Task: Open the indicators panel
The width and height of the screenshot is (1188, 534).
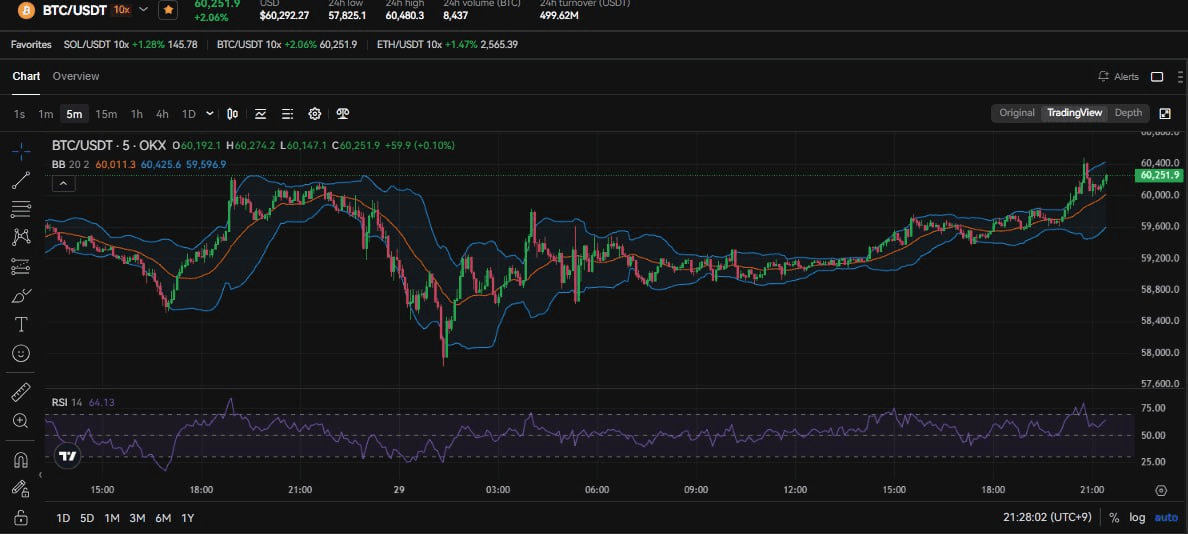Action: click(260, 114)
